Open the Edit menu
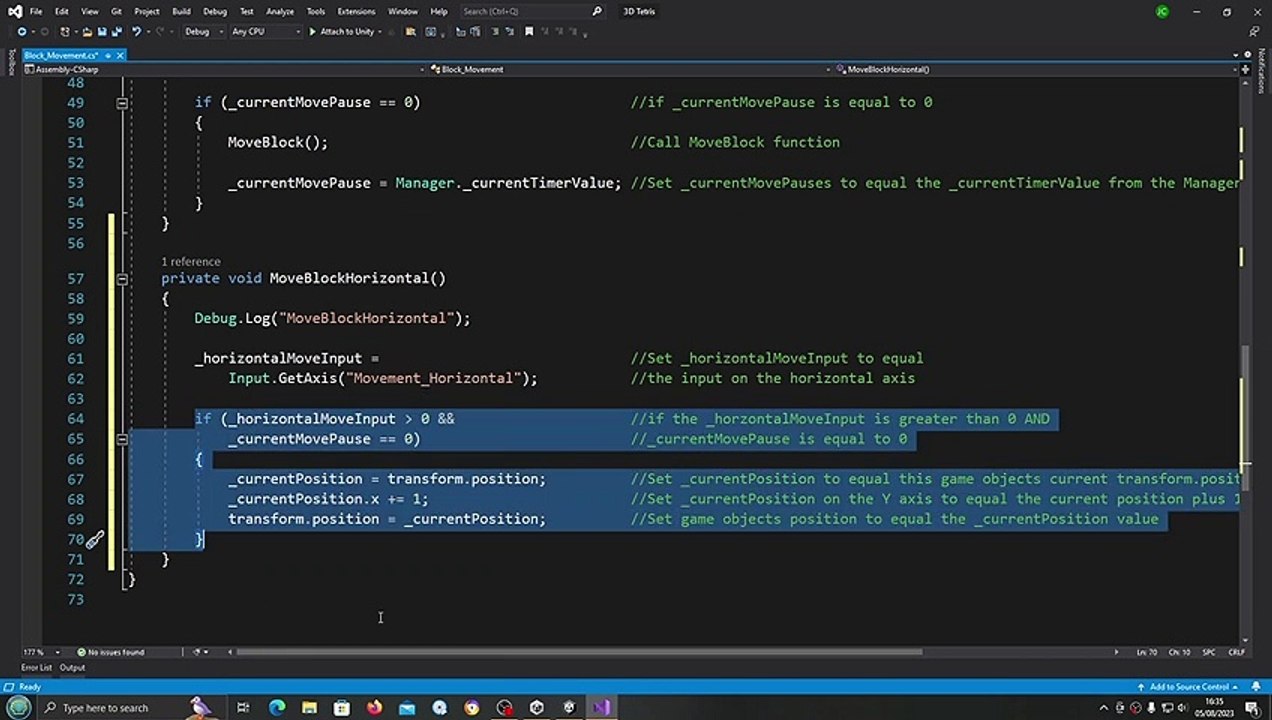Screen dimensions: 1272x720 [x=62, y=11]
